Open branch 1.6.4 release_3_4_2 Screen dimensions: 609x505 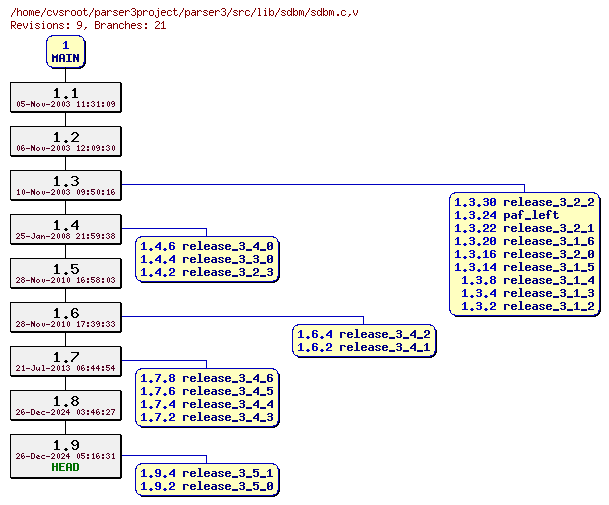pyautogui.click(x=364, y=334)
